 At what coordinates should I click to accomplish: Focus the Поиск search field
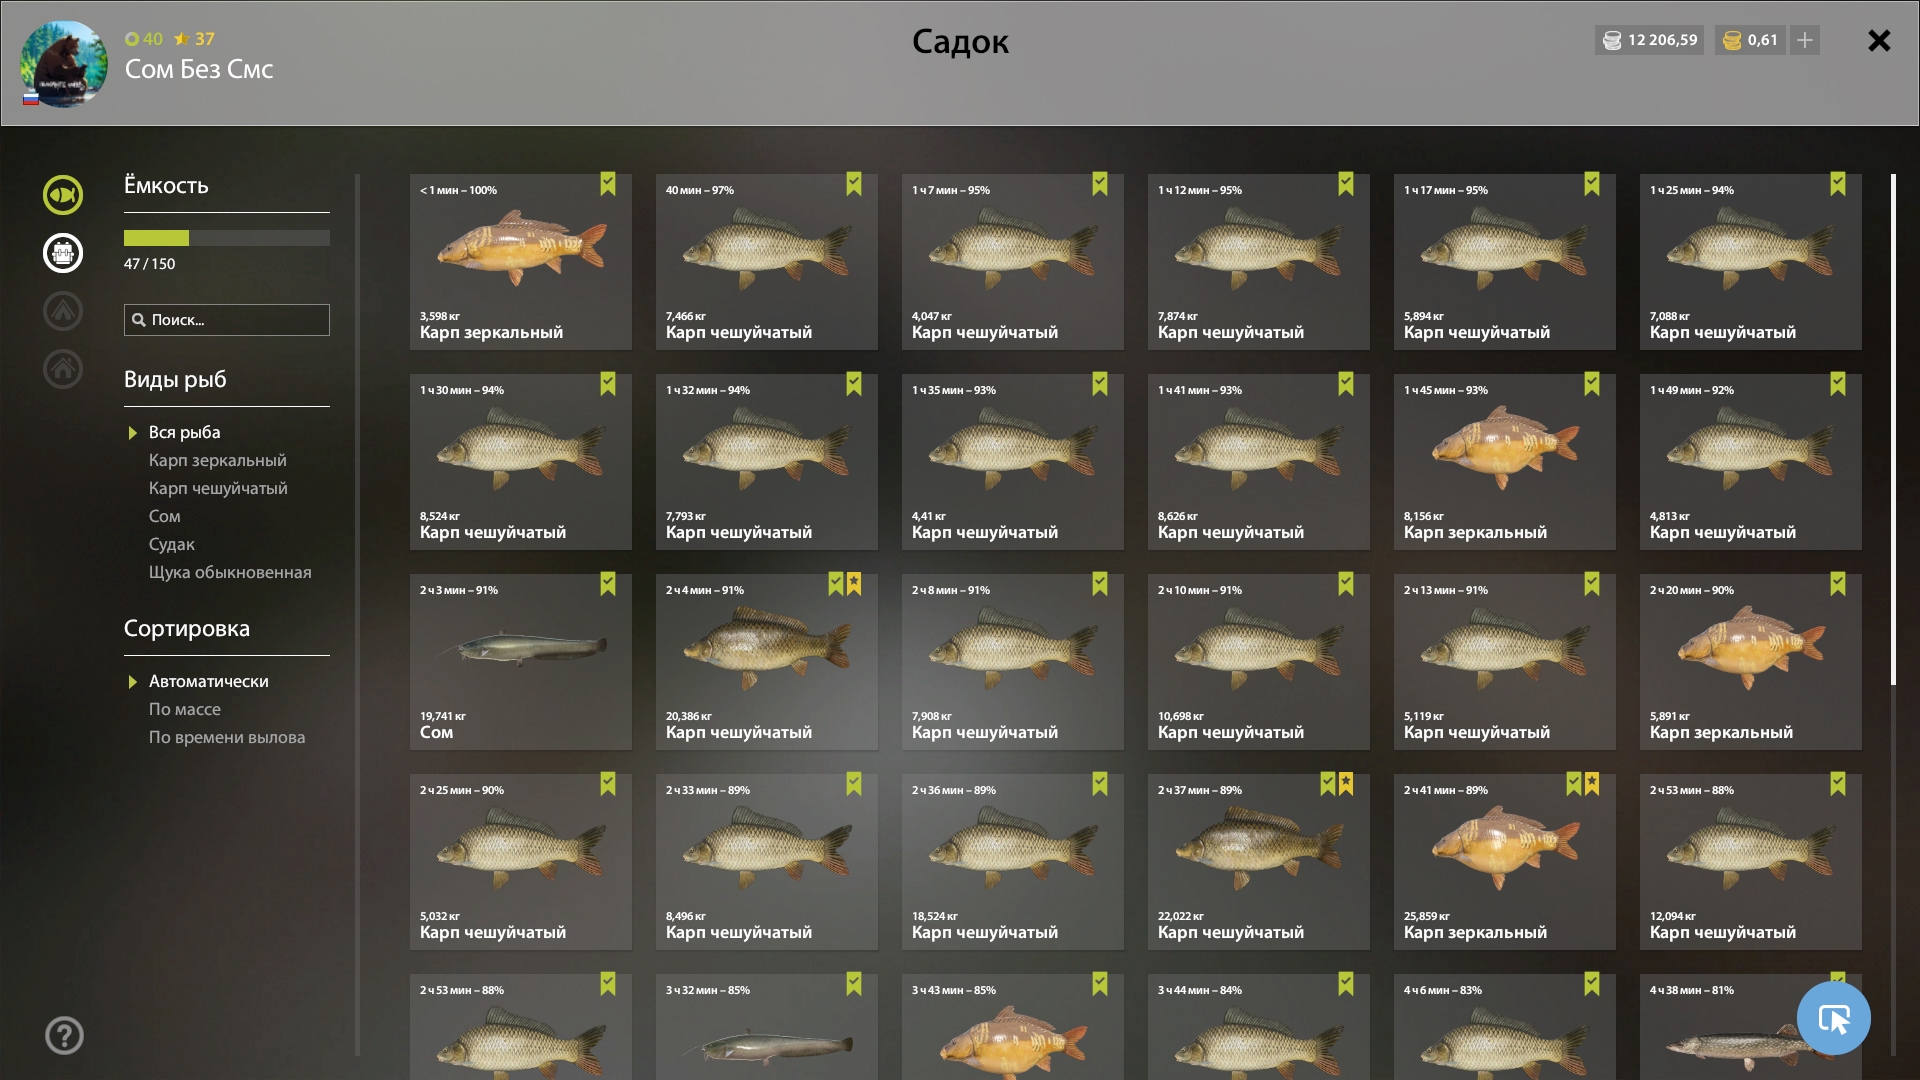(x=227, y=320)
